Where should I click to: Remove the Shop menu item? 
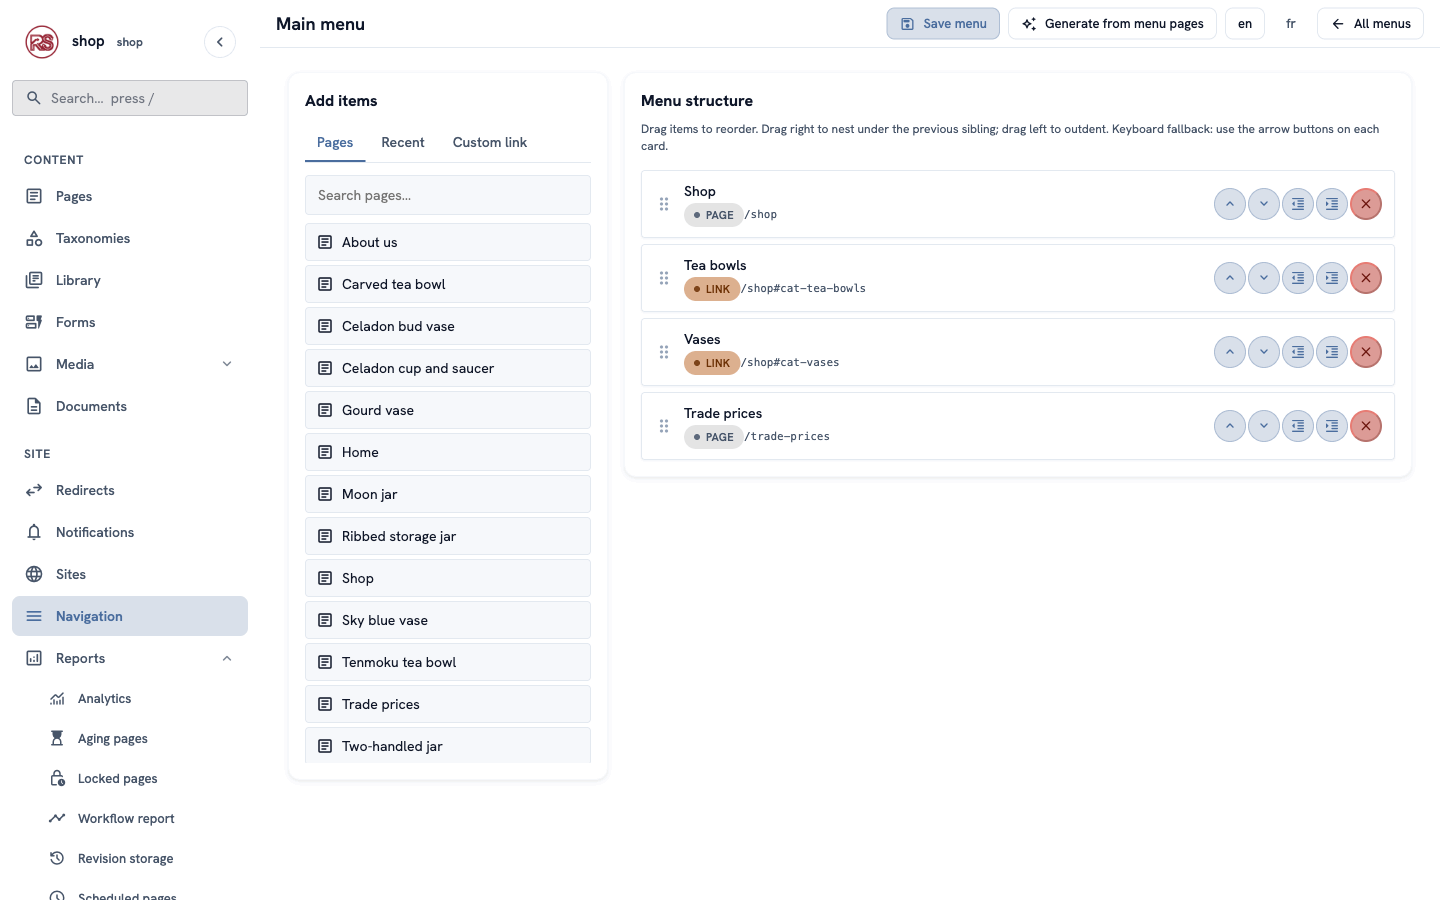click(x=1366, y=204)
